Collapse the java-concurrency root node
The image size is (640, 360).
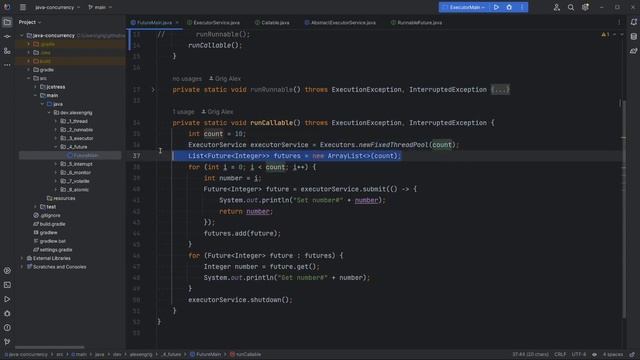pyautogui.click(x=22, y=36)
